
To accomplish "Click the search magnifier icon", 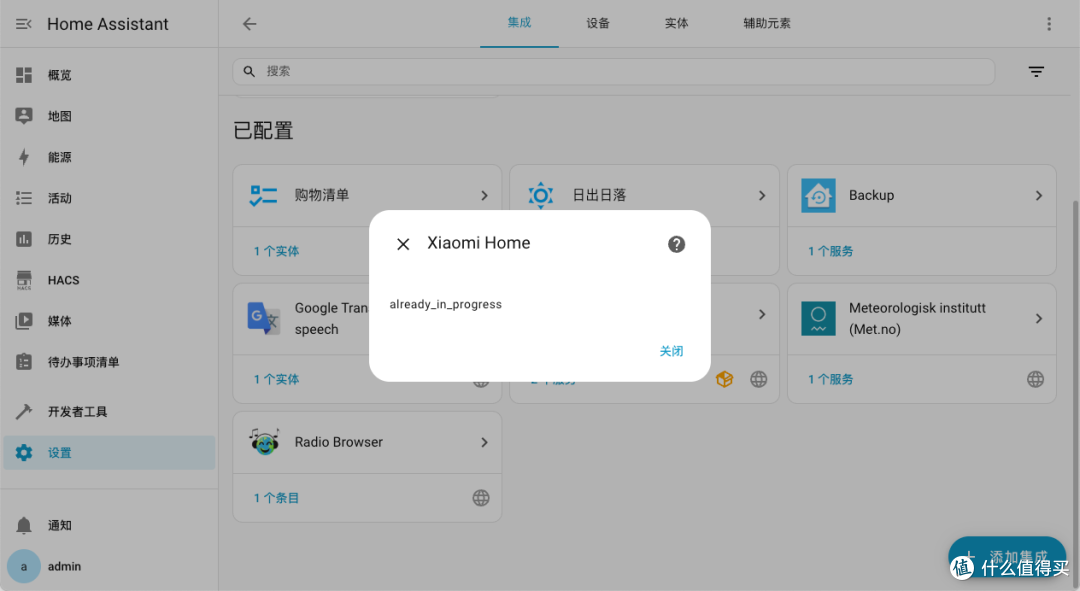I will click(249, 72).
